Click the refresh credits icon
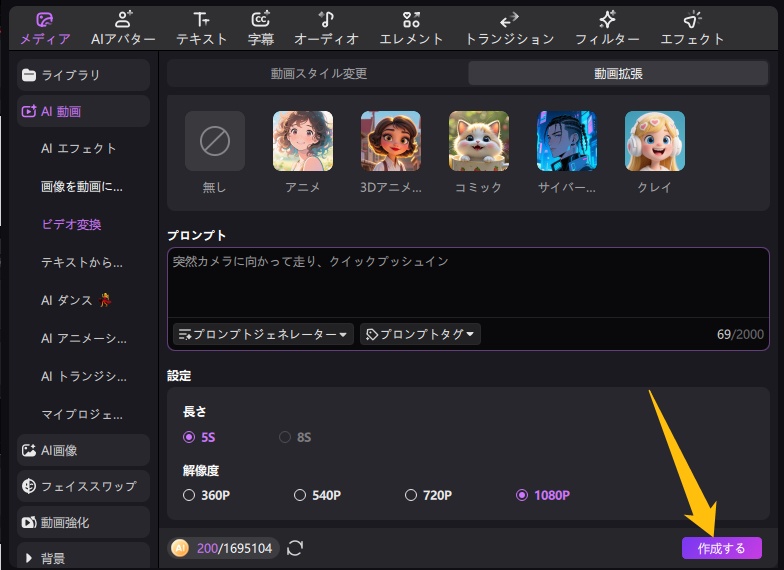The width and height of the screenshot is (784, 570). [295, 548]
